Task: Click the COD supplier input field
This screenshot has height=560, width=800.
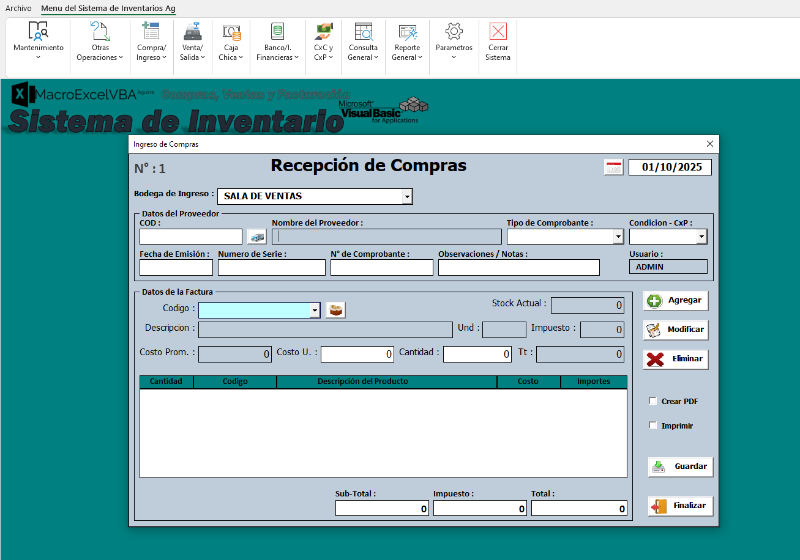Action: click(x=191, y=237)
